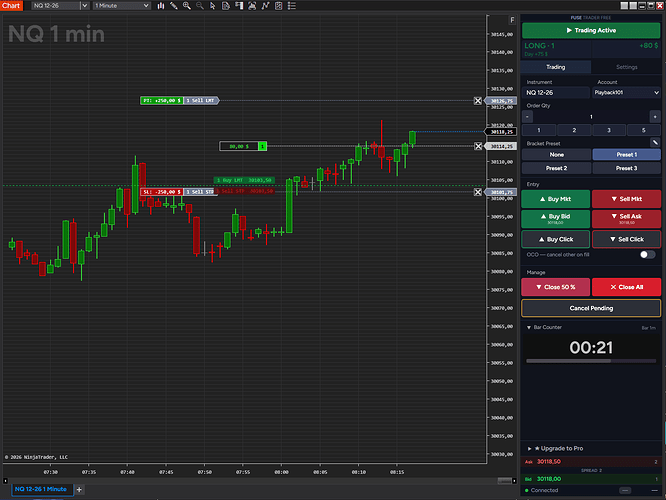Click the Zoom In magnifier icon
This screenshot has width=666, height=500.
tap(186, 6)
